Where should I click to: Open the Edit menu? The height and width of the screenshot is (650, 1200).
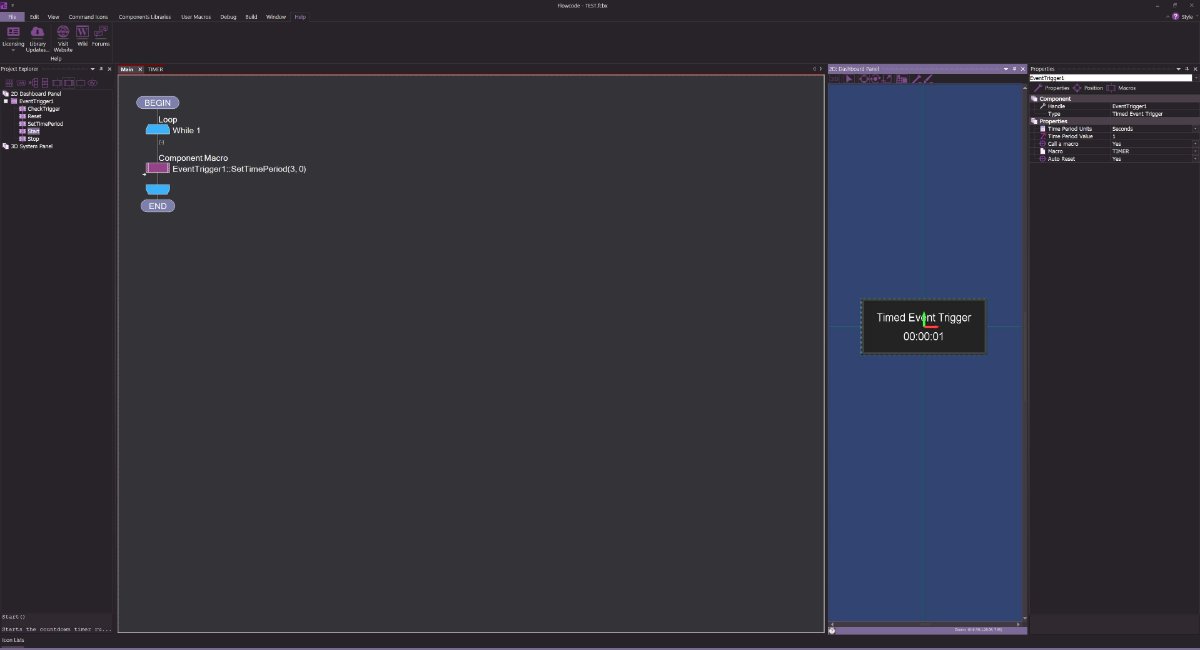[x=34, y=17]
